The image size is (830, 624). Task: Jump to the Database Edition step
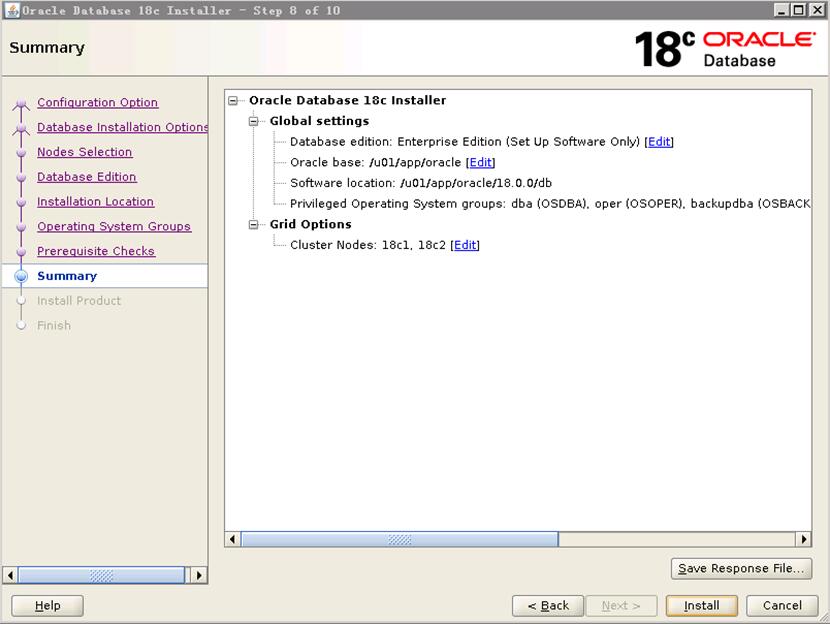87,177
